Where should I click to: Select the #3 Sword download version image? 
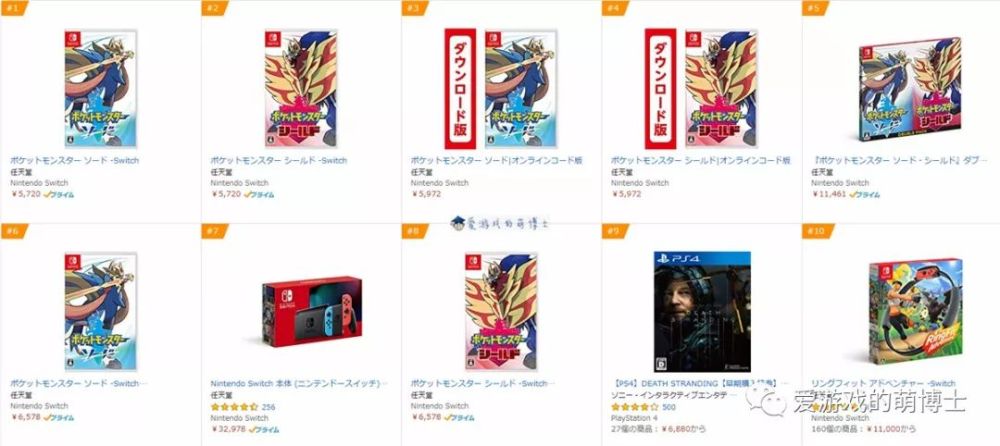point(501,89)
